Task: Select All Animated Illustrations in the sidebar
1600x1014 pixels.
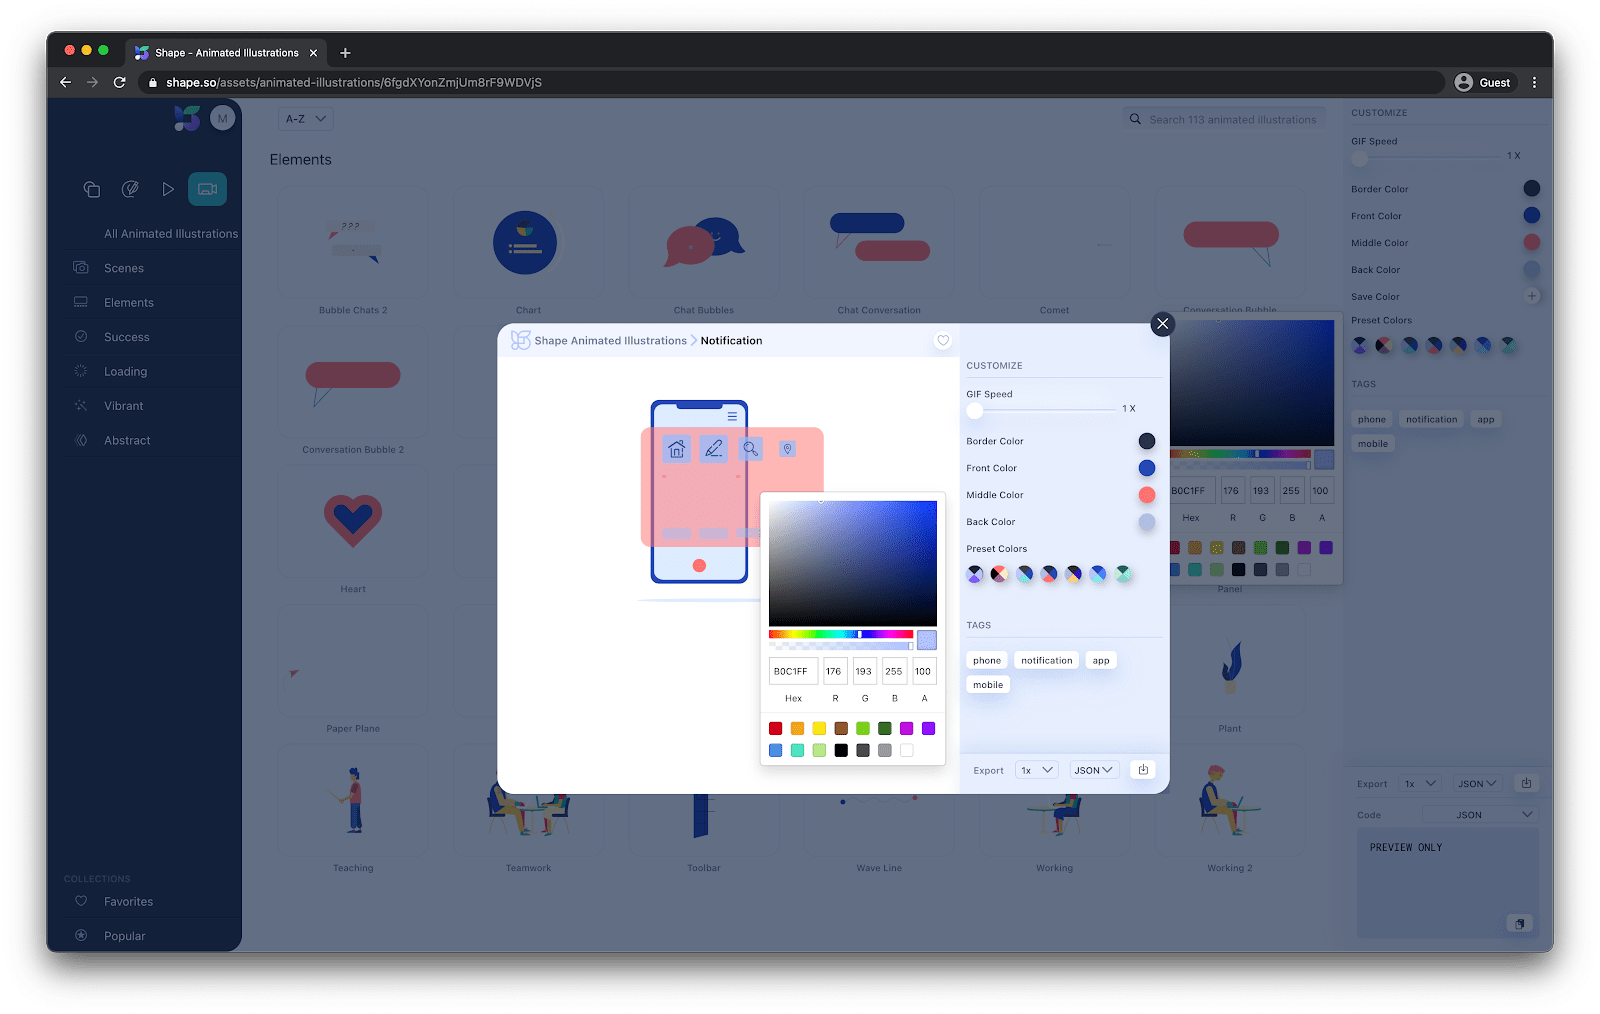Action: tap(171, 234)
